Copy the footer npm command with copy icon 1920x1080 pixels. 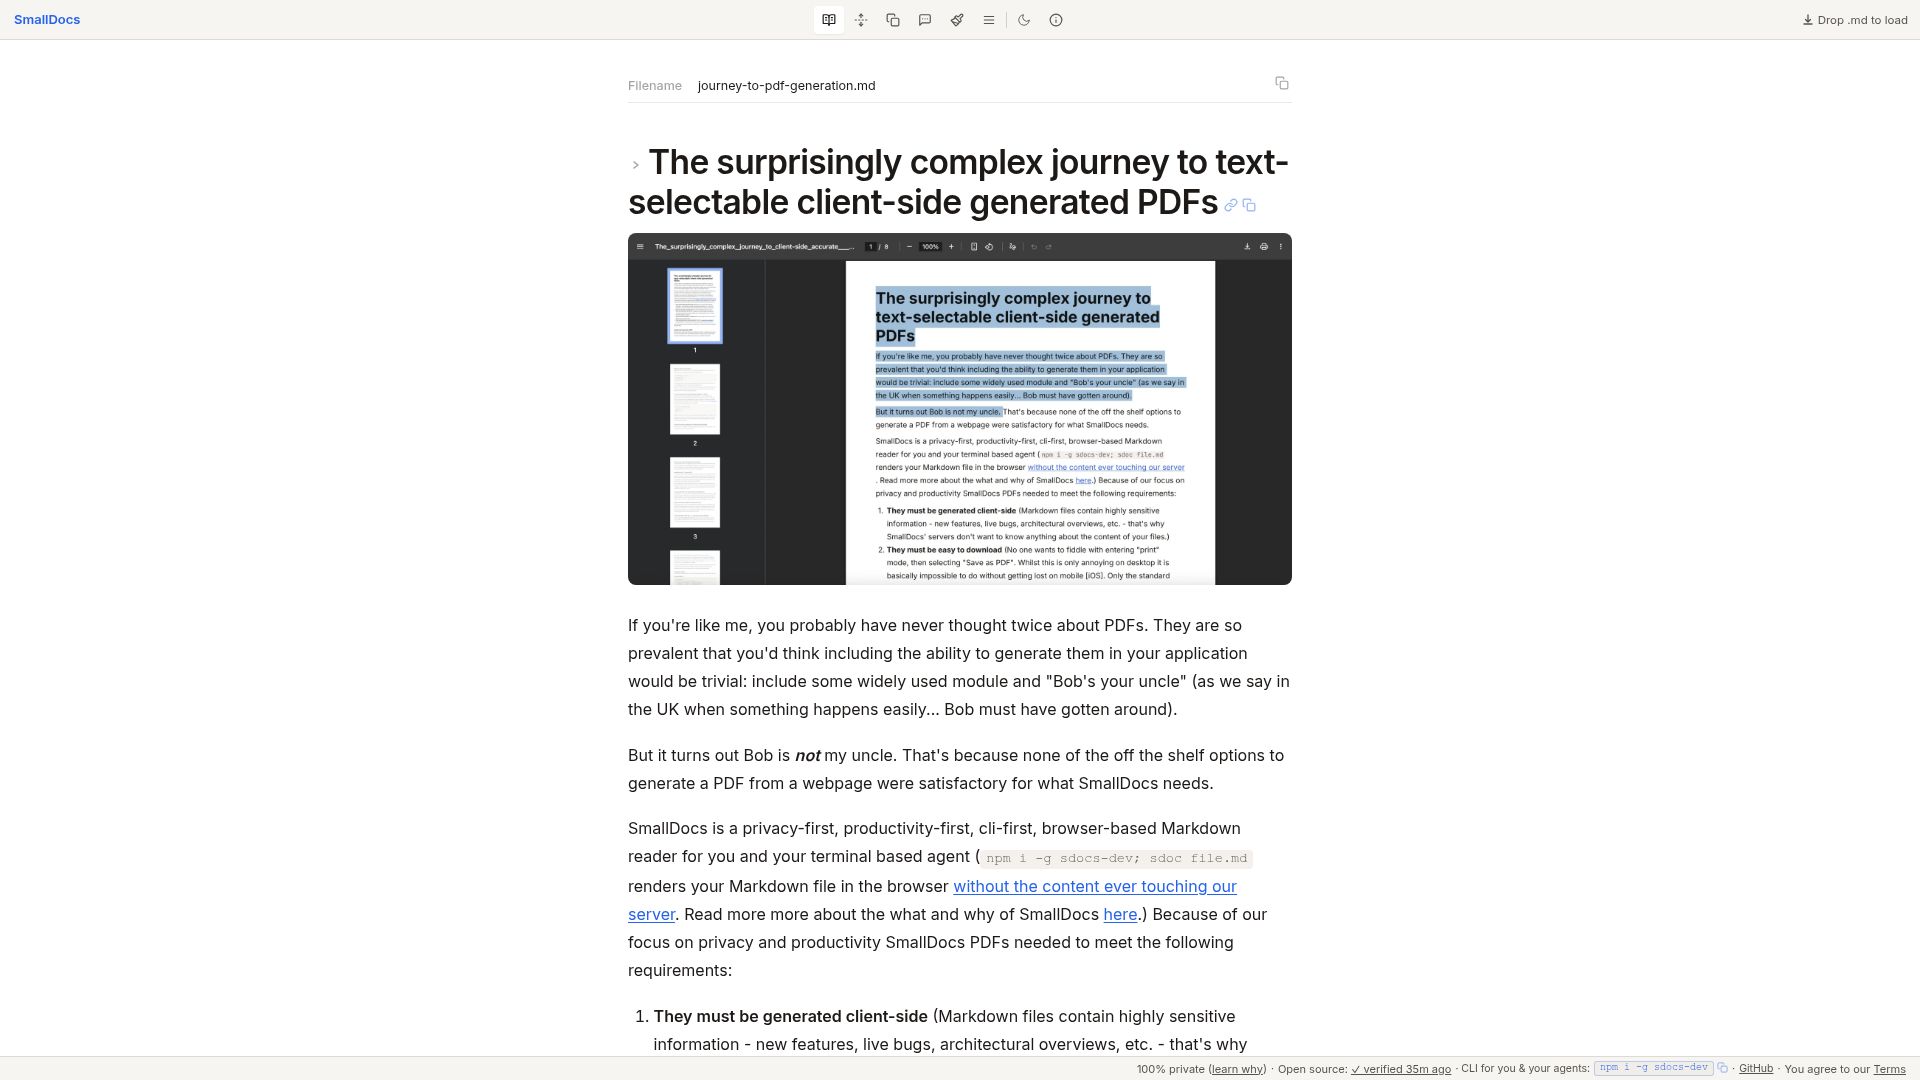[1722, 1068]
